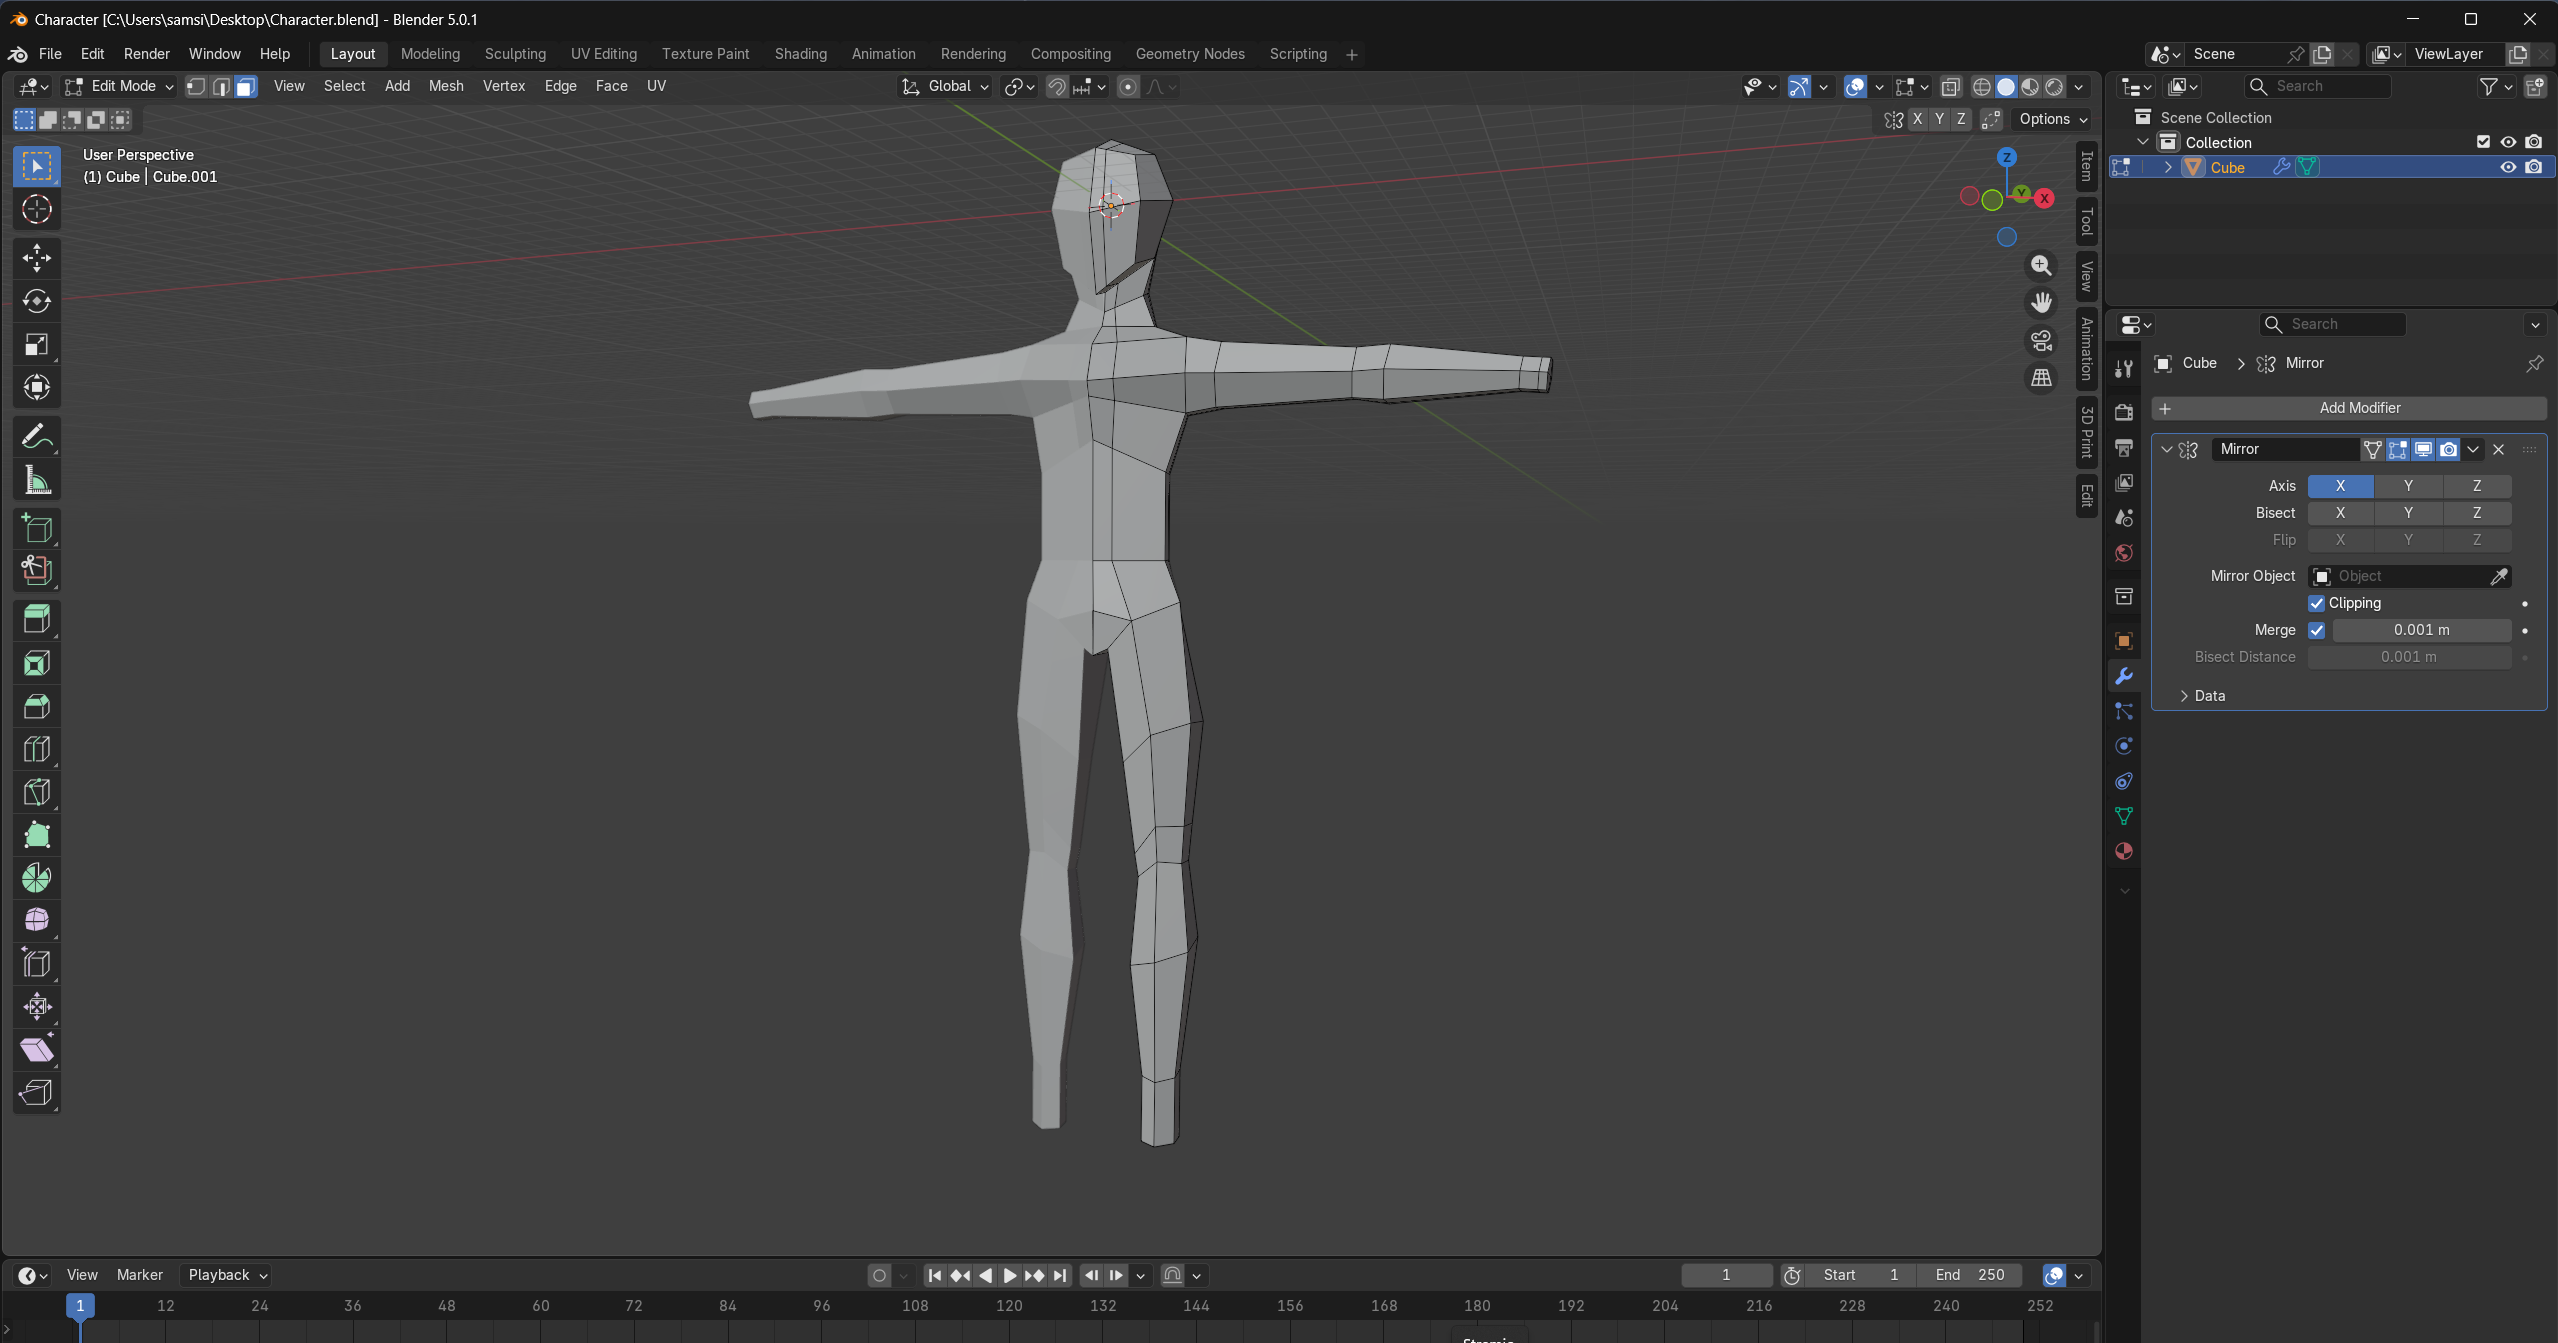This screenshot has height=1343, width=2558.
Task: Open the Modifiers wrench properties tab
Action: [x=2124, y=676]
